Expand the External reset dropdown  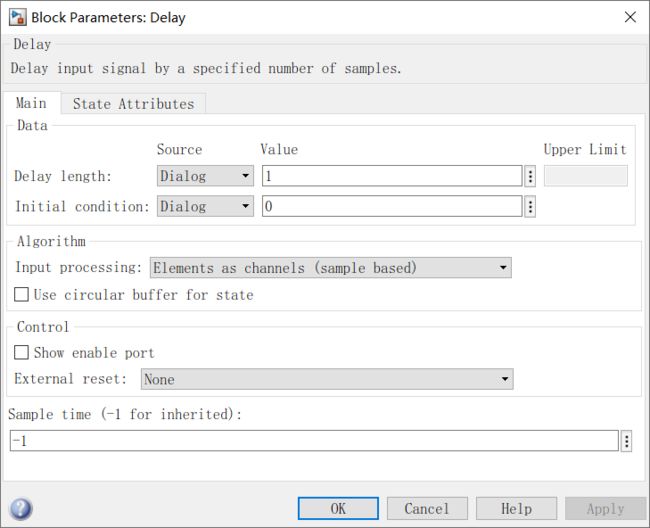[326, 380]
